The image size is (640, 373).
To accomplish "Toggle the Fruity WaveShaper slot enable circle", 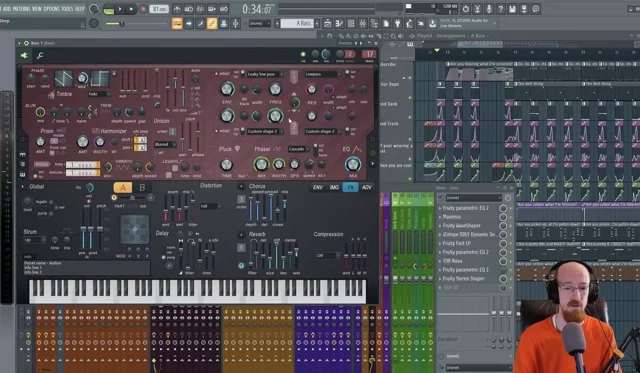I will coord(503,226).
